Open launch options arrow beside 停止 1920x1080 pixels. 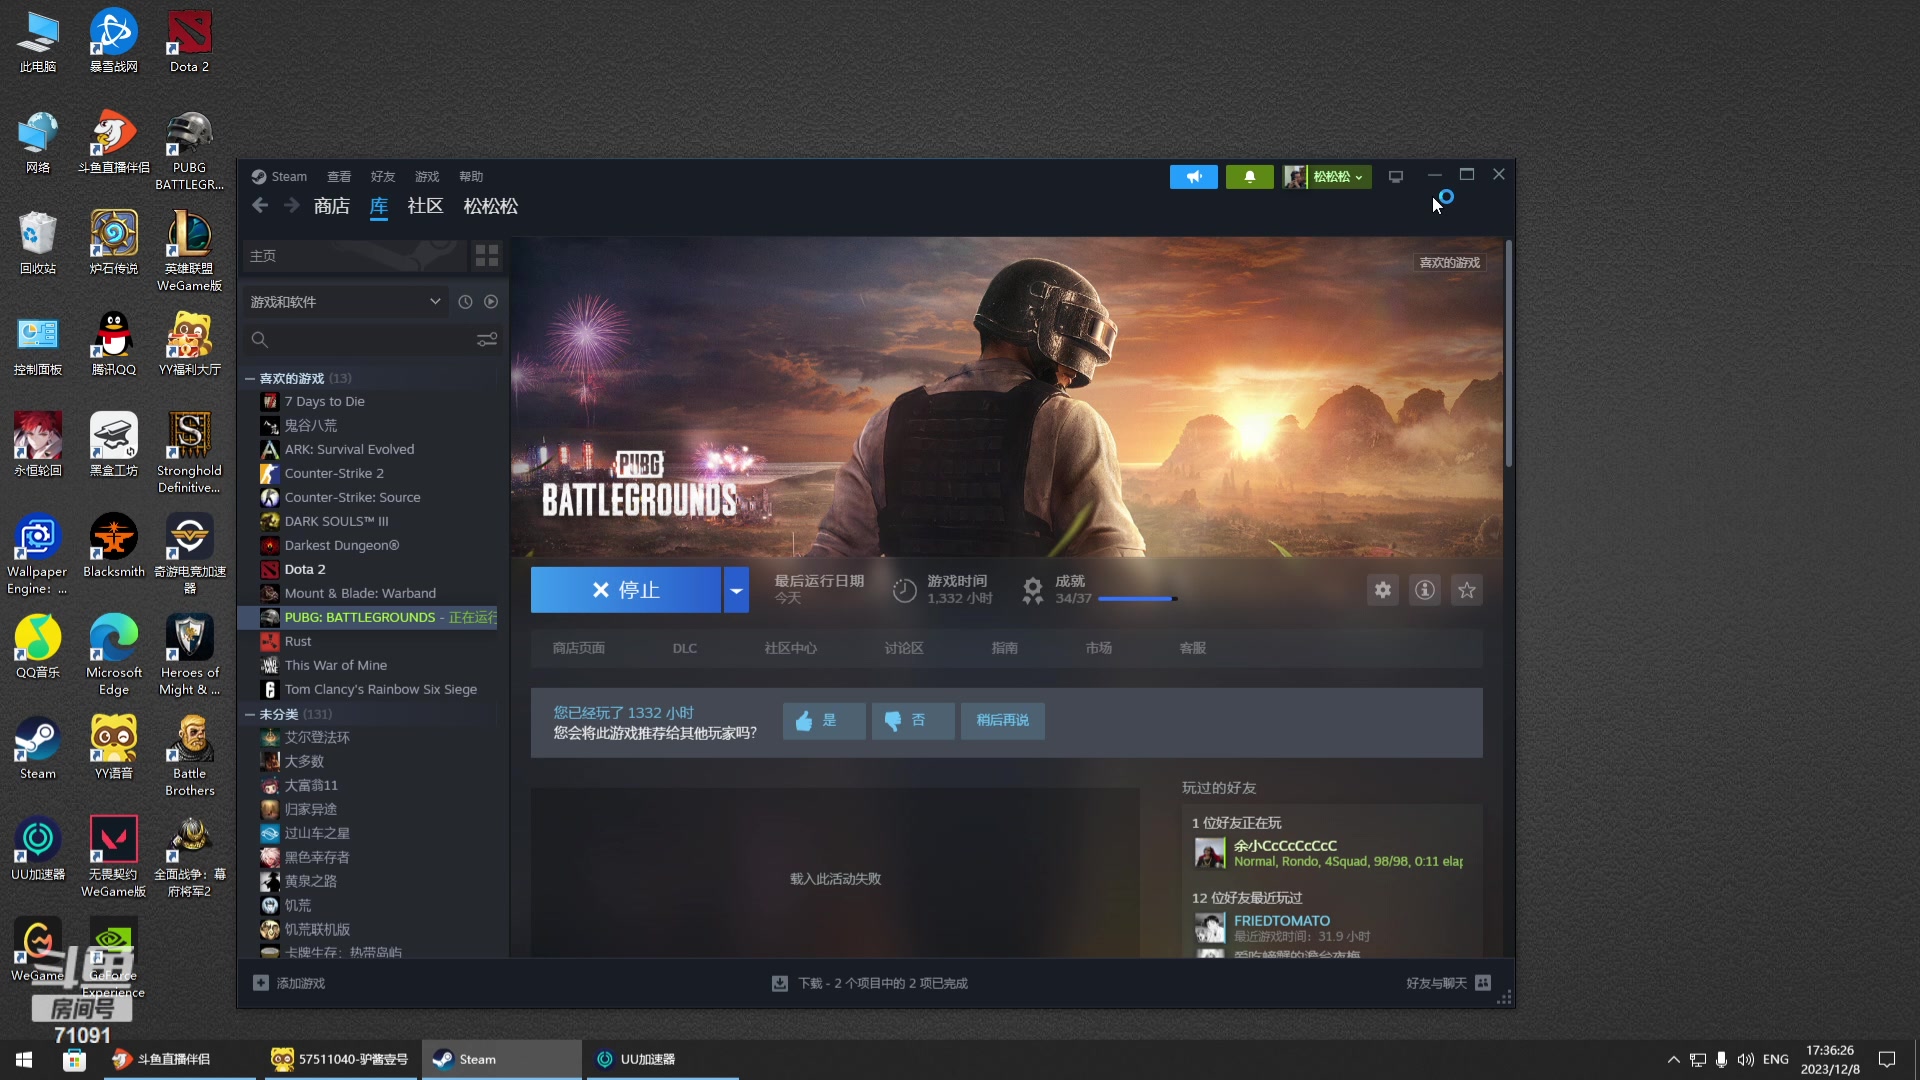tap(736, 590)
